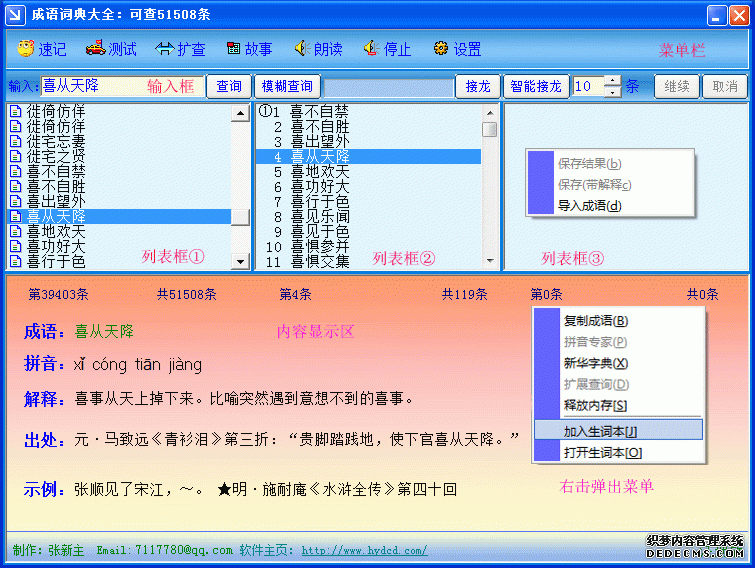Click the idiom input field

click(122, 86)
